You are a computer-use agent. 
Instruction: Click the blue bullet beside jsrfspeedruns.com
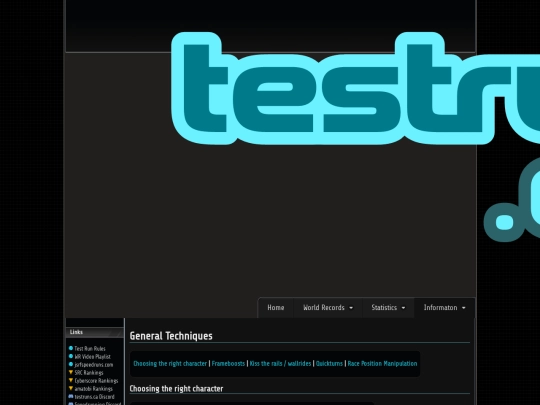tap(71, 364)
